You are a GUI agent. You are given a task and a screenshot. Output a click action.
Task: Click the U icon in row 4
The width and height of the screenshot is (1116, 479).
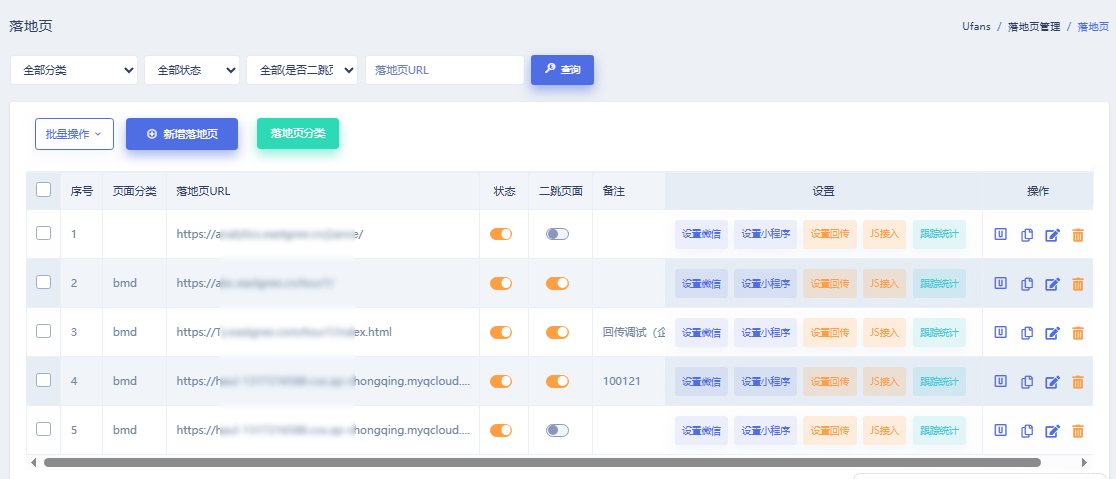1000,381
